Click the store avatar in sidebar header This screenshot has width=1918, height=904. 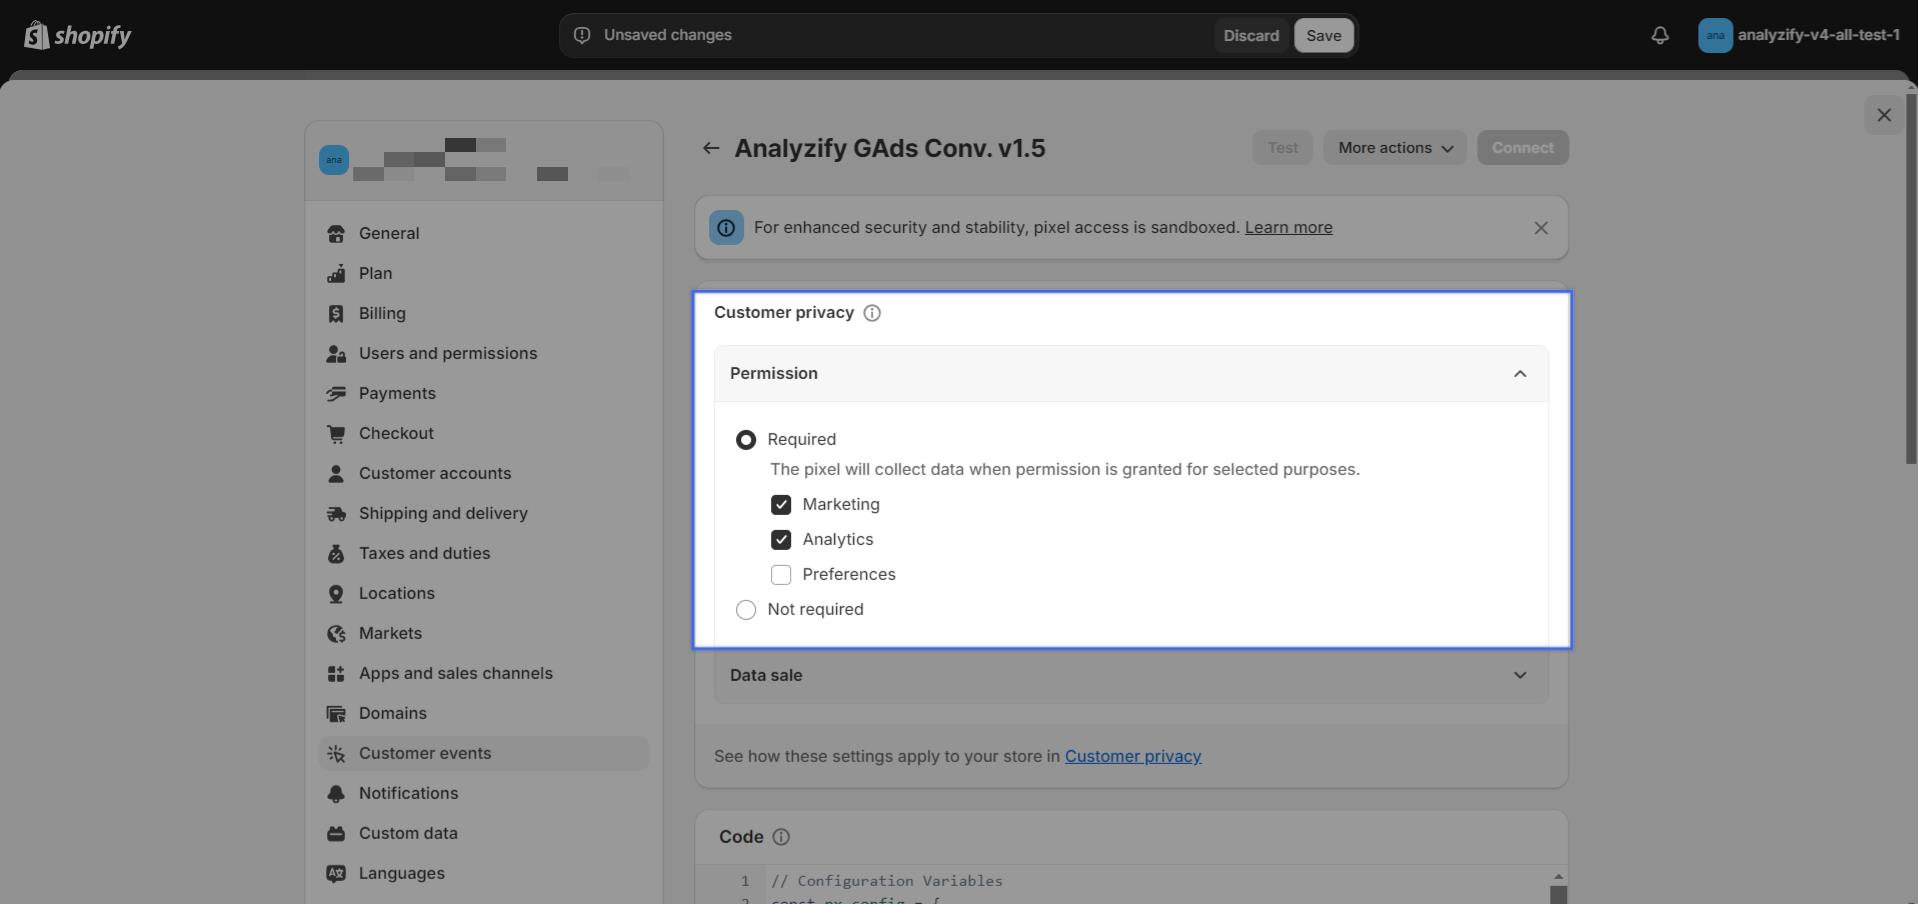pos(334,160)
